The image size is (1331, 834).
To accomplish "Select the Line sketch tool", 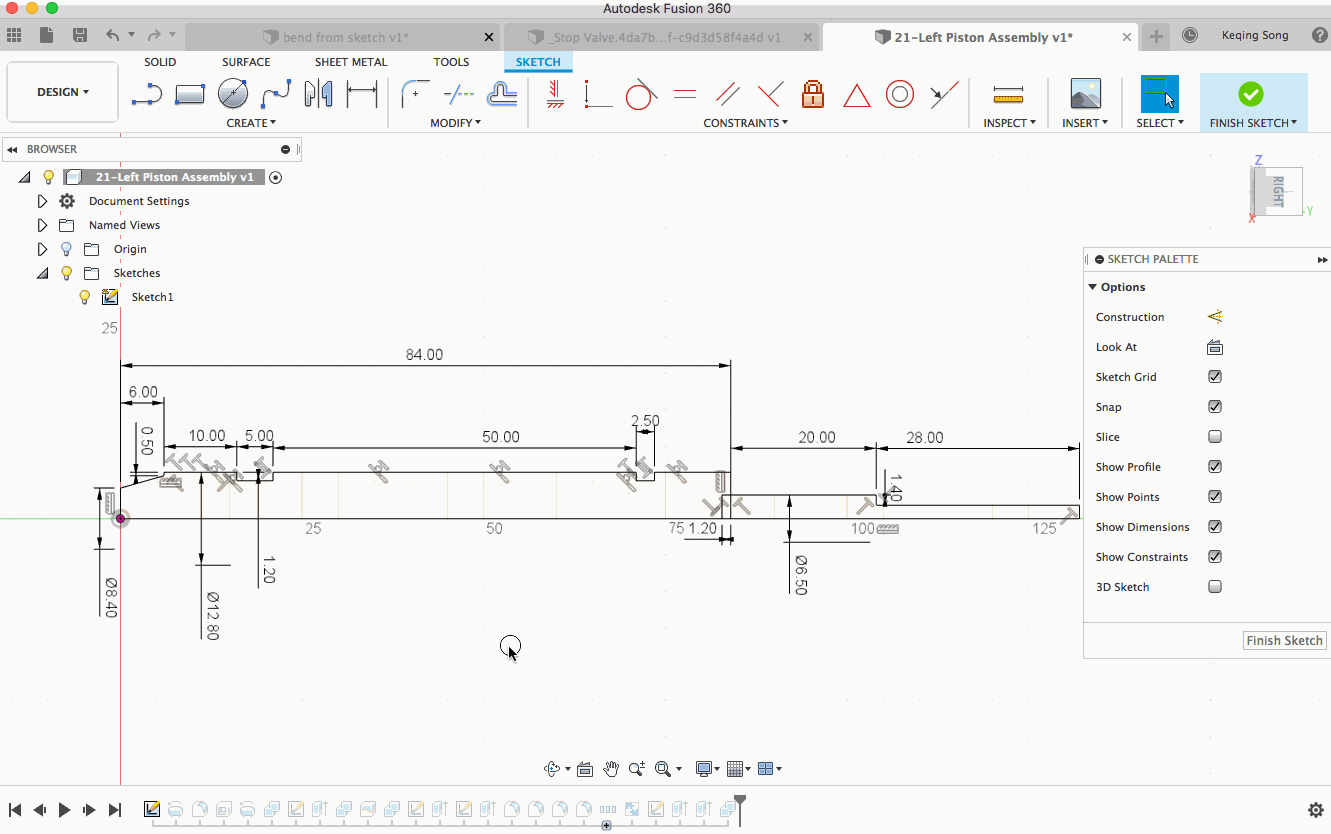I will click(146, 95).
